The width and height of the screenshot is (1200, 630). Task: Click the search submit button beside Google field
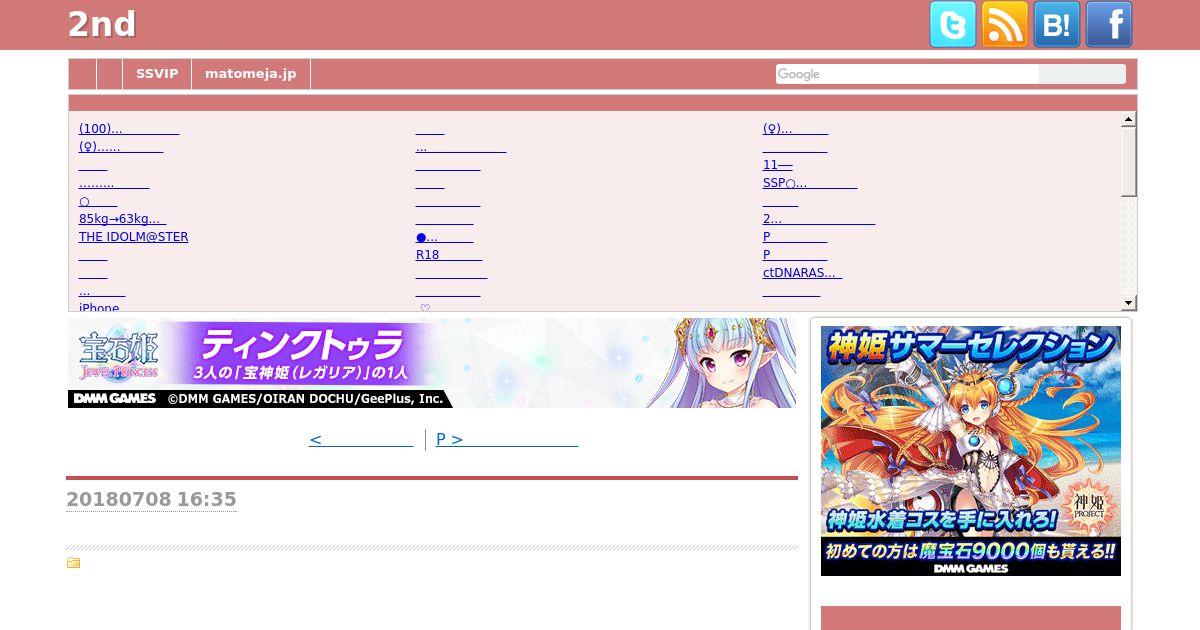click(1082, 74)
